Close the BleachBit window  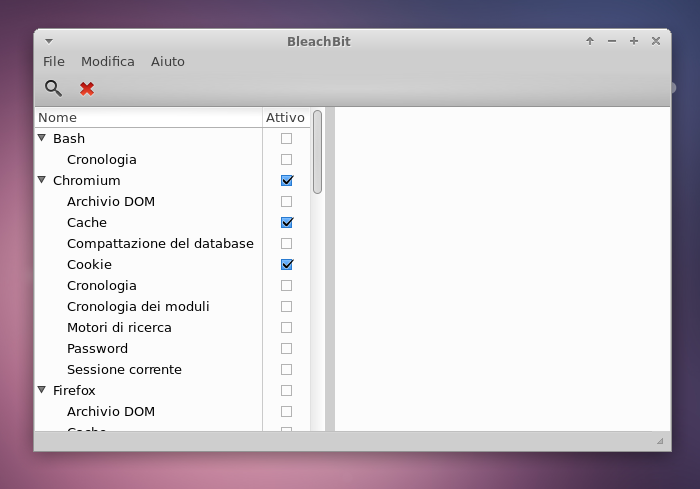coord(656,41)
